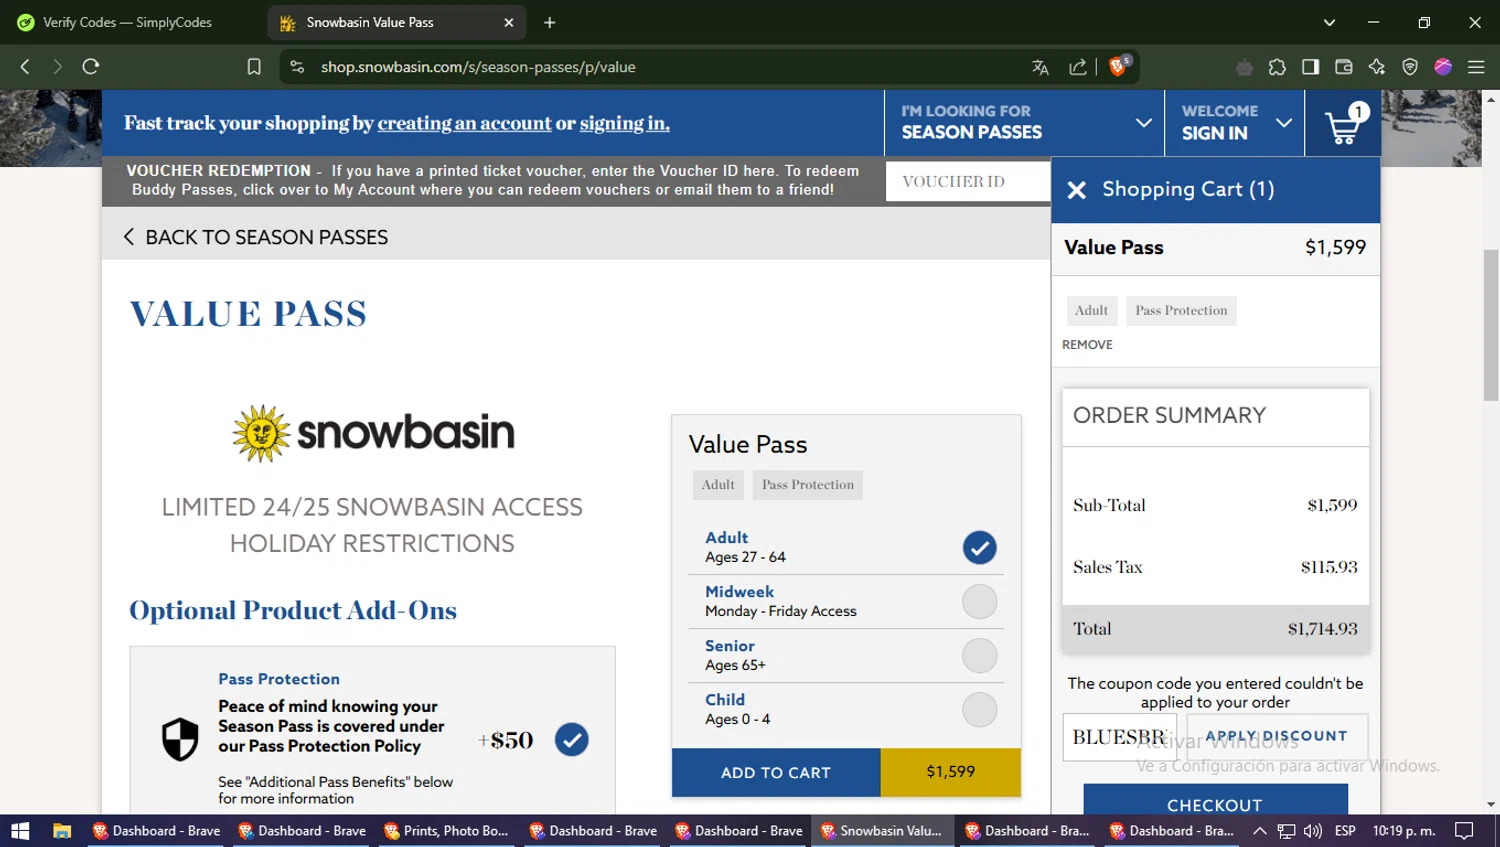
Task: Bookmark this page icon
Action: point(254,67)
